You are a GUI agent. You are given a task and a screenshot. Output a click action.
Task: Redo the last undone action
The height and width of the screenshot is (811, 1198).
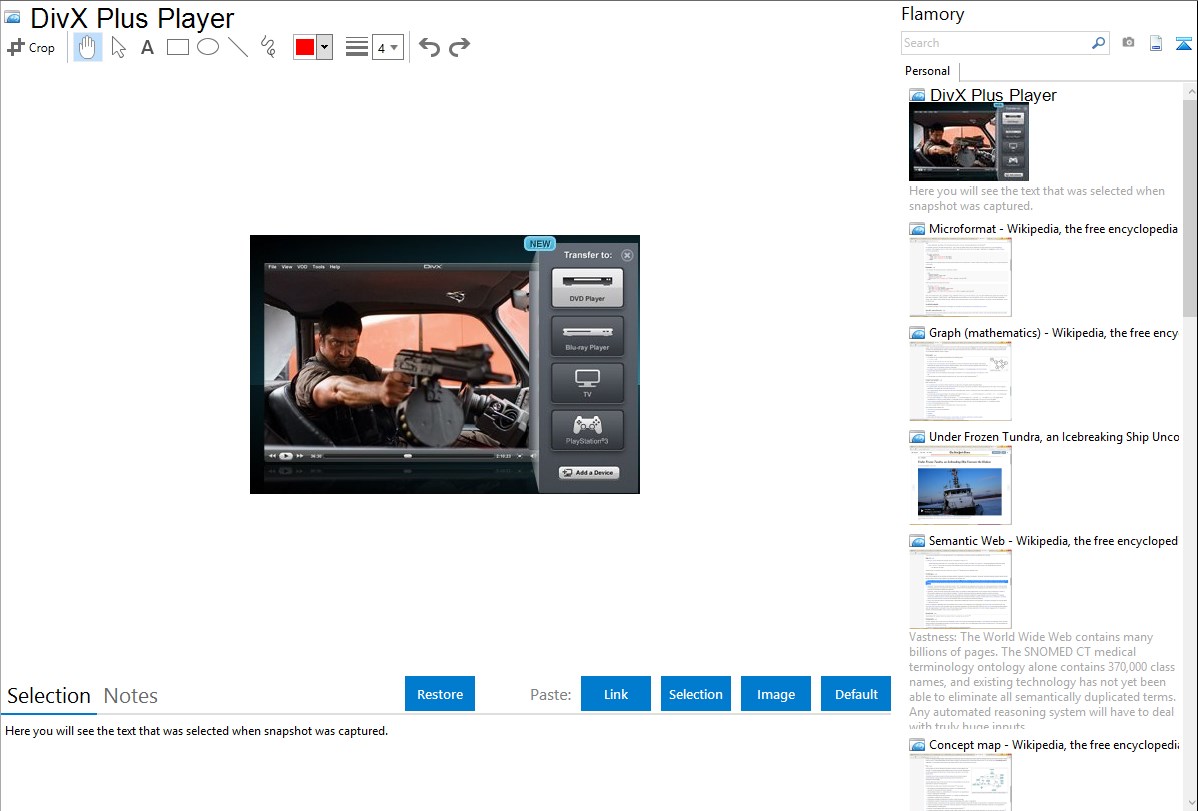[459, 47]
